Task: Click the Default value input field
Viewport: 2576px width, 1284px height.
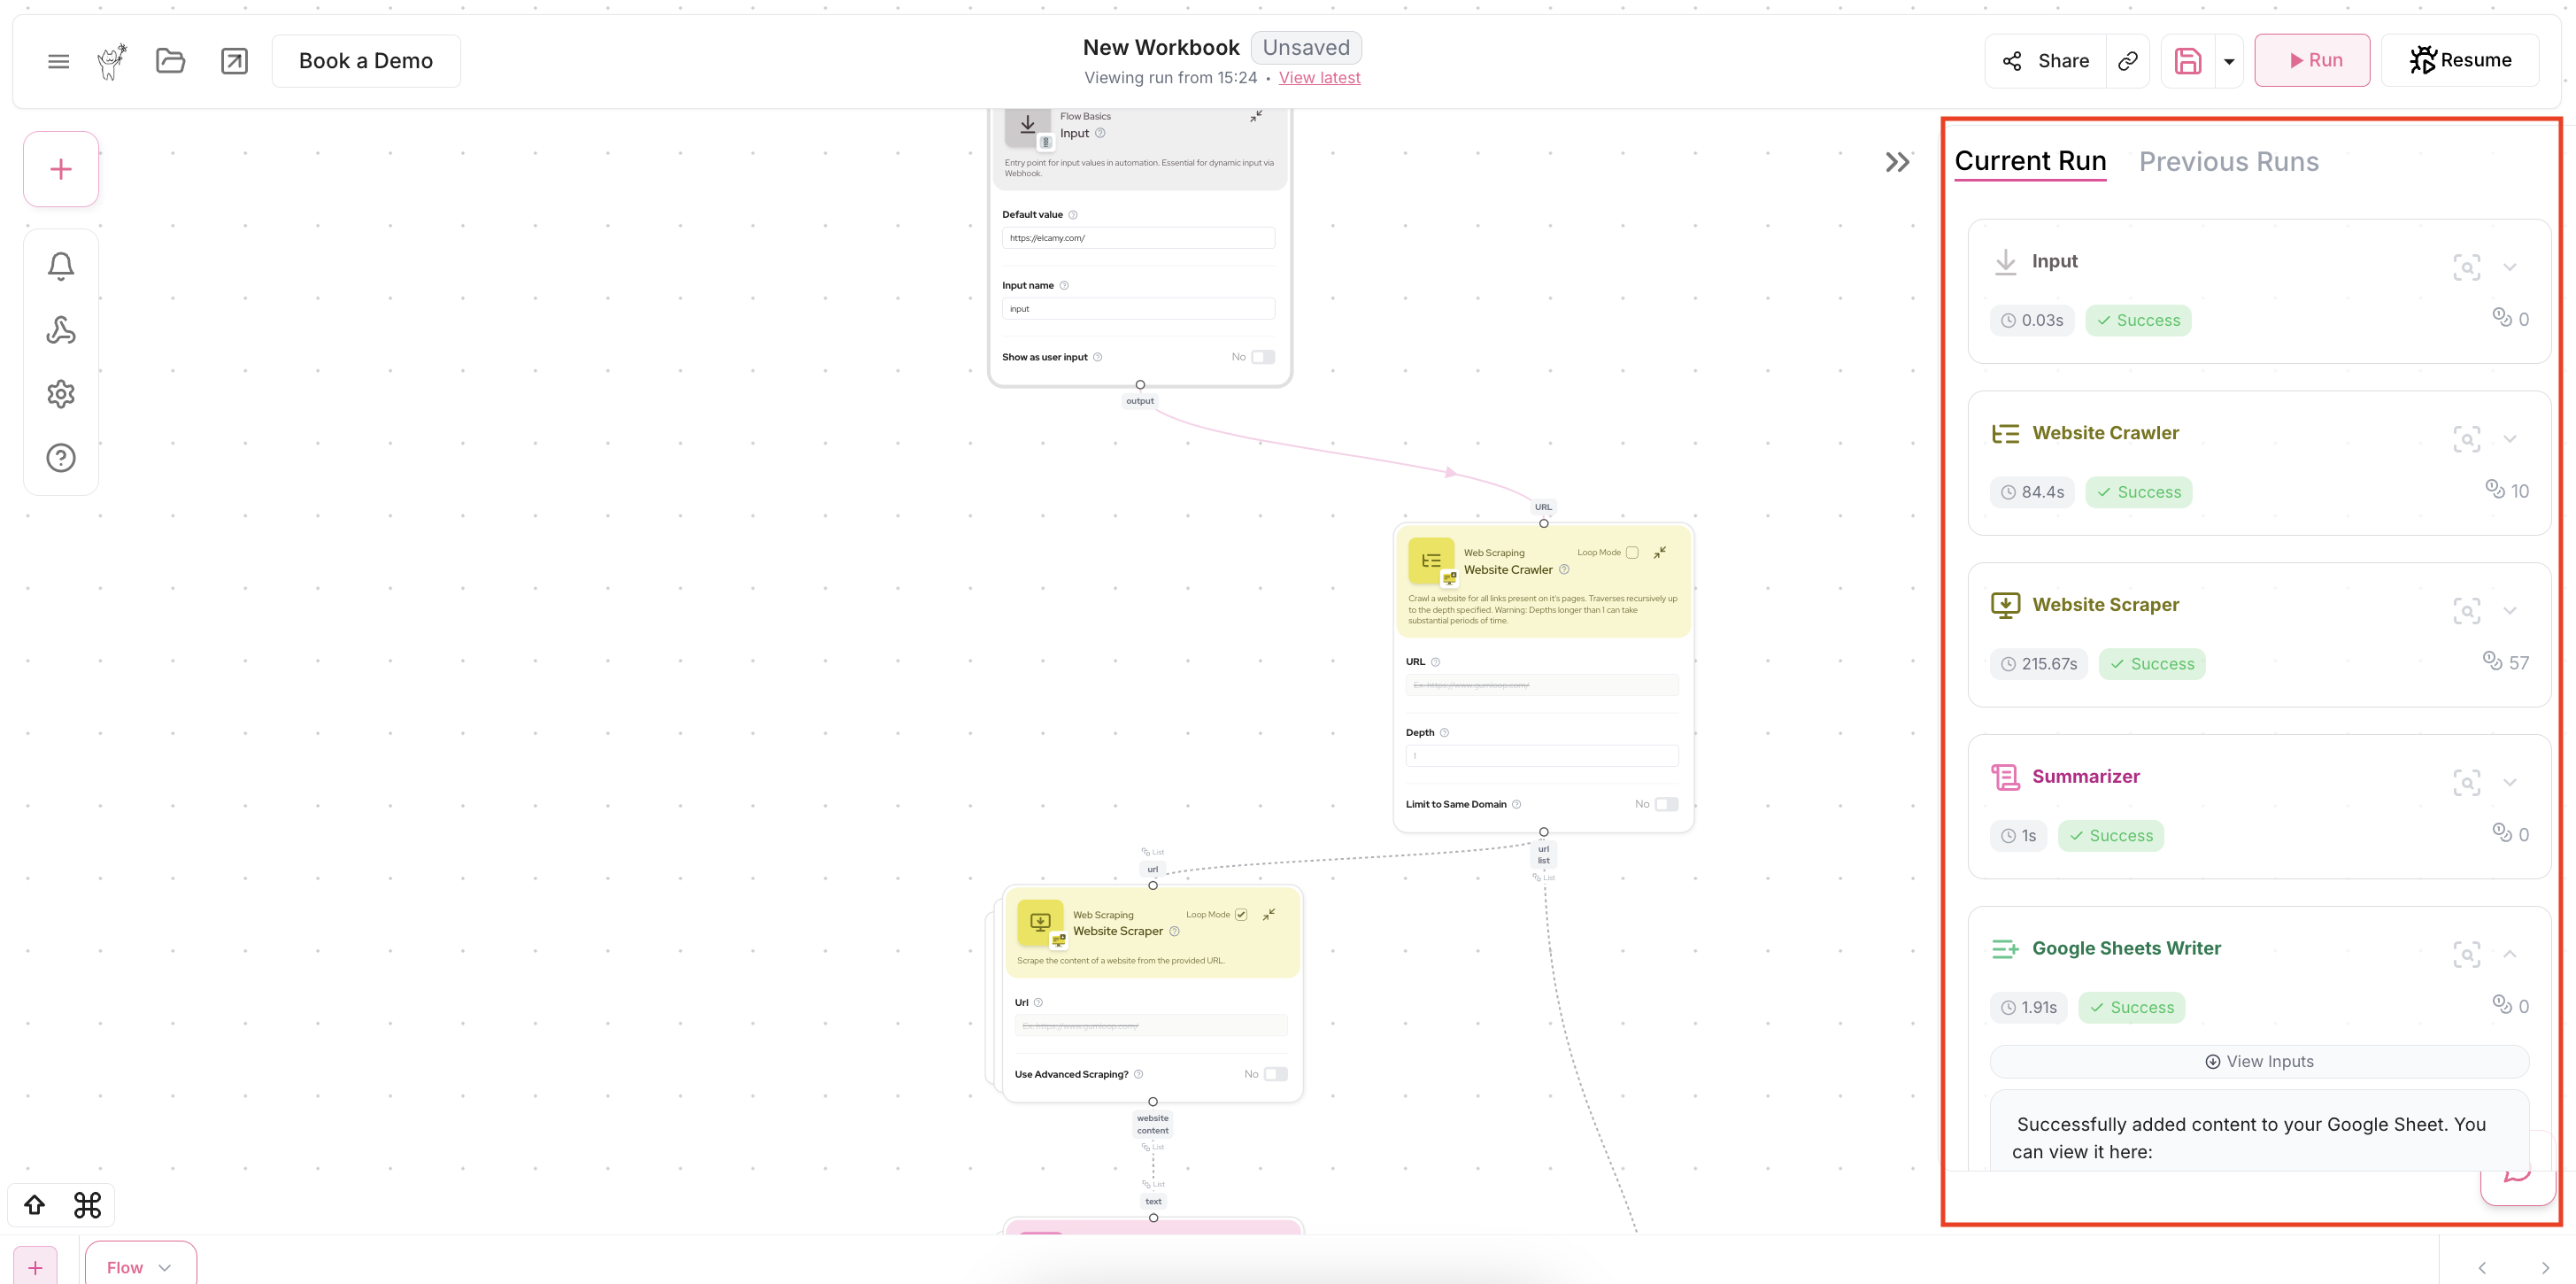Action: click(x=1138, y=238)
